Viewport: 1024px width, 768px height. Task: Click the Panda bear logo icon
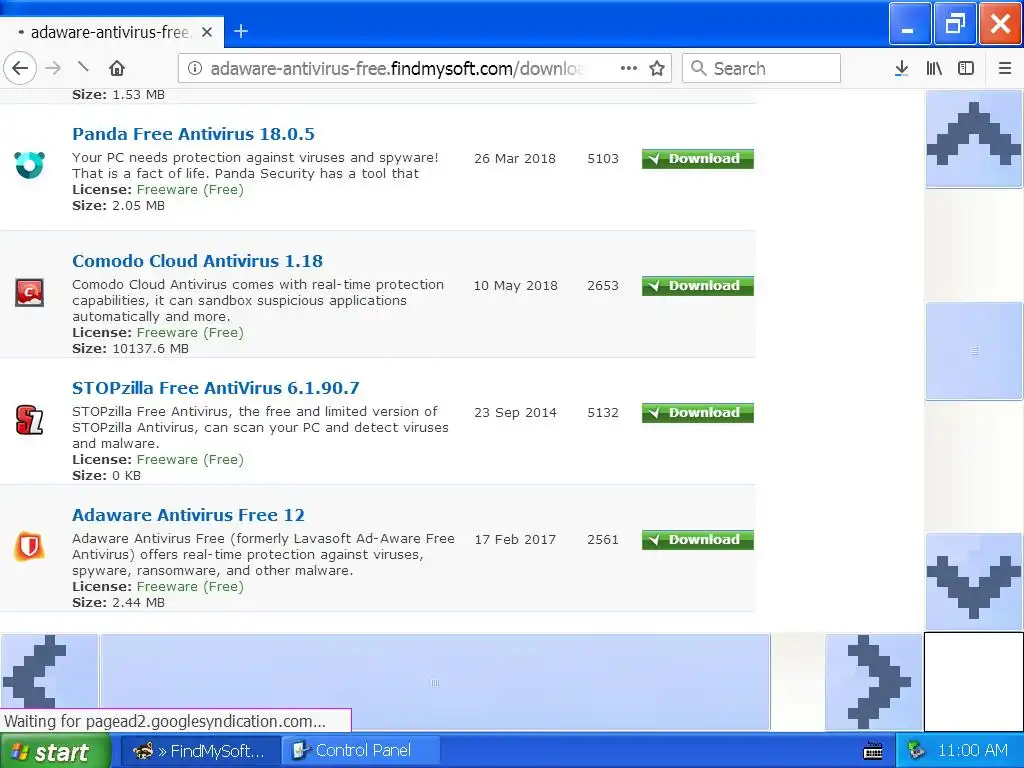click(x=29, y=165)
